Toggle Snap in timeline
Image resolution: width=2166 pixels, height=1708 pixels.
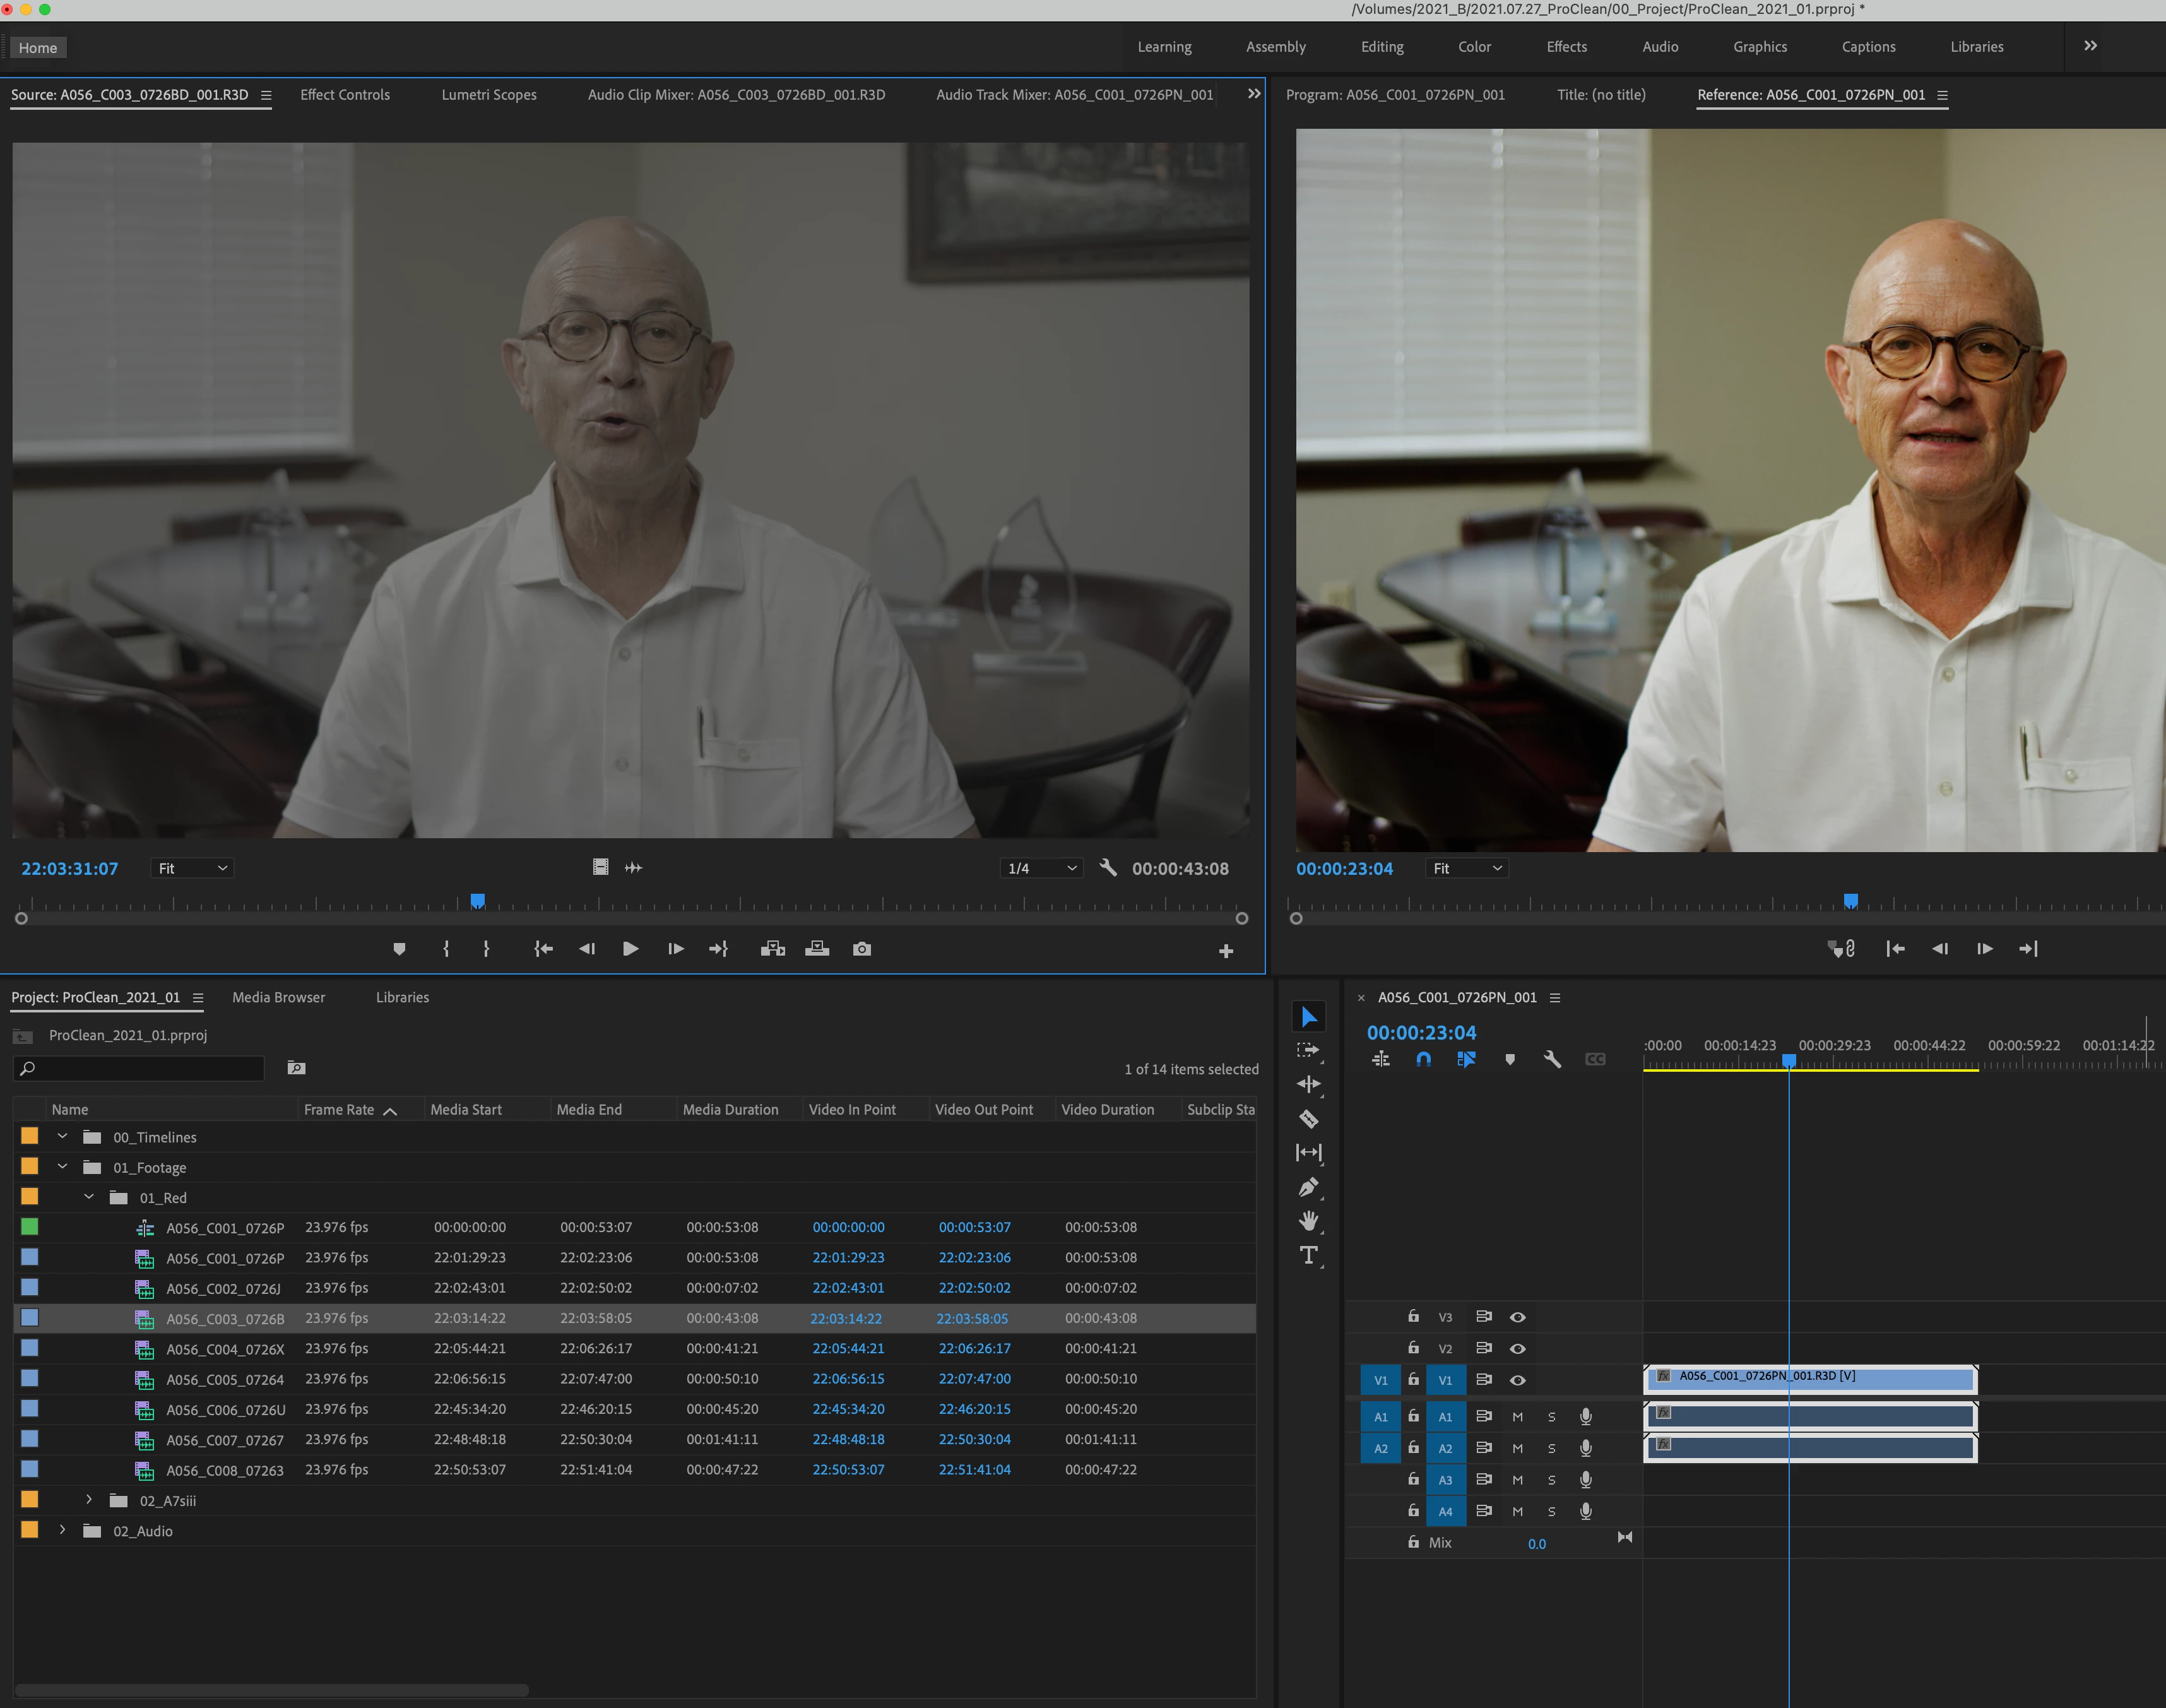1423,1059
